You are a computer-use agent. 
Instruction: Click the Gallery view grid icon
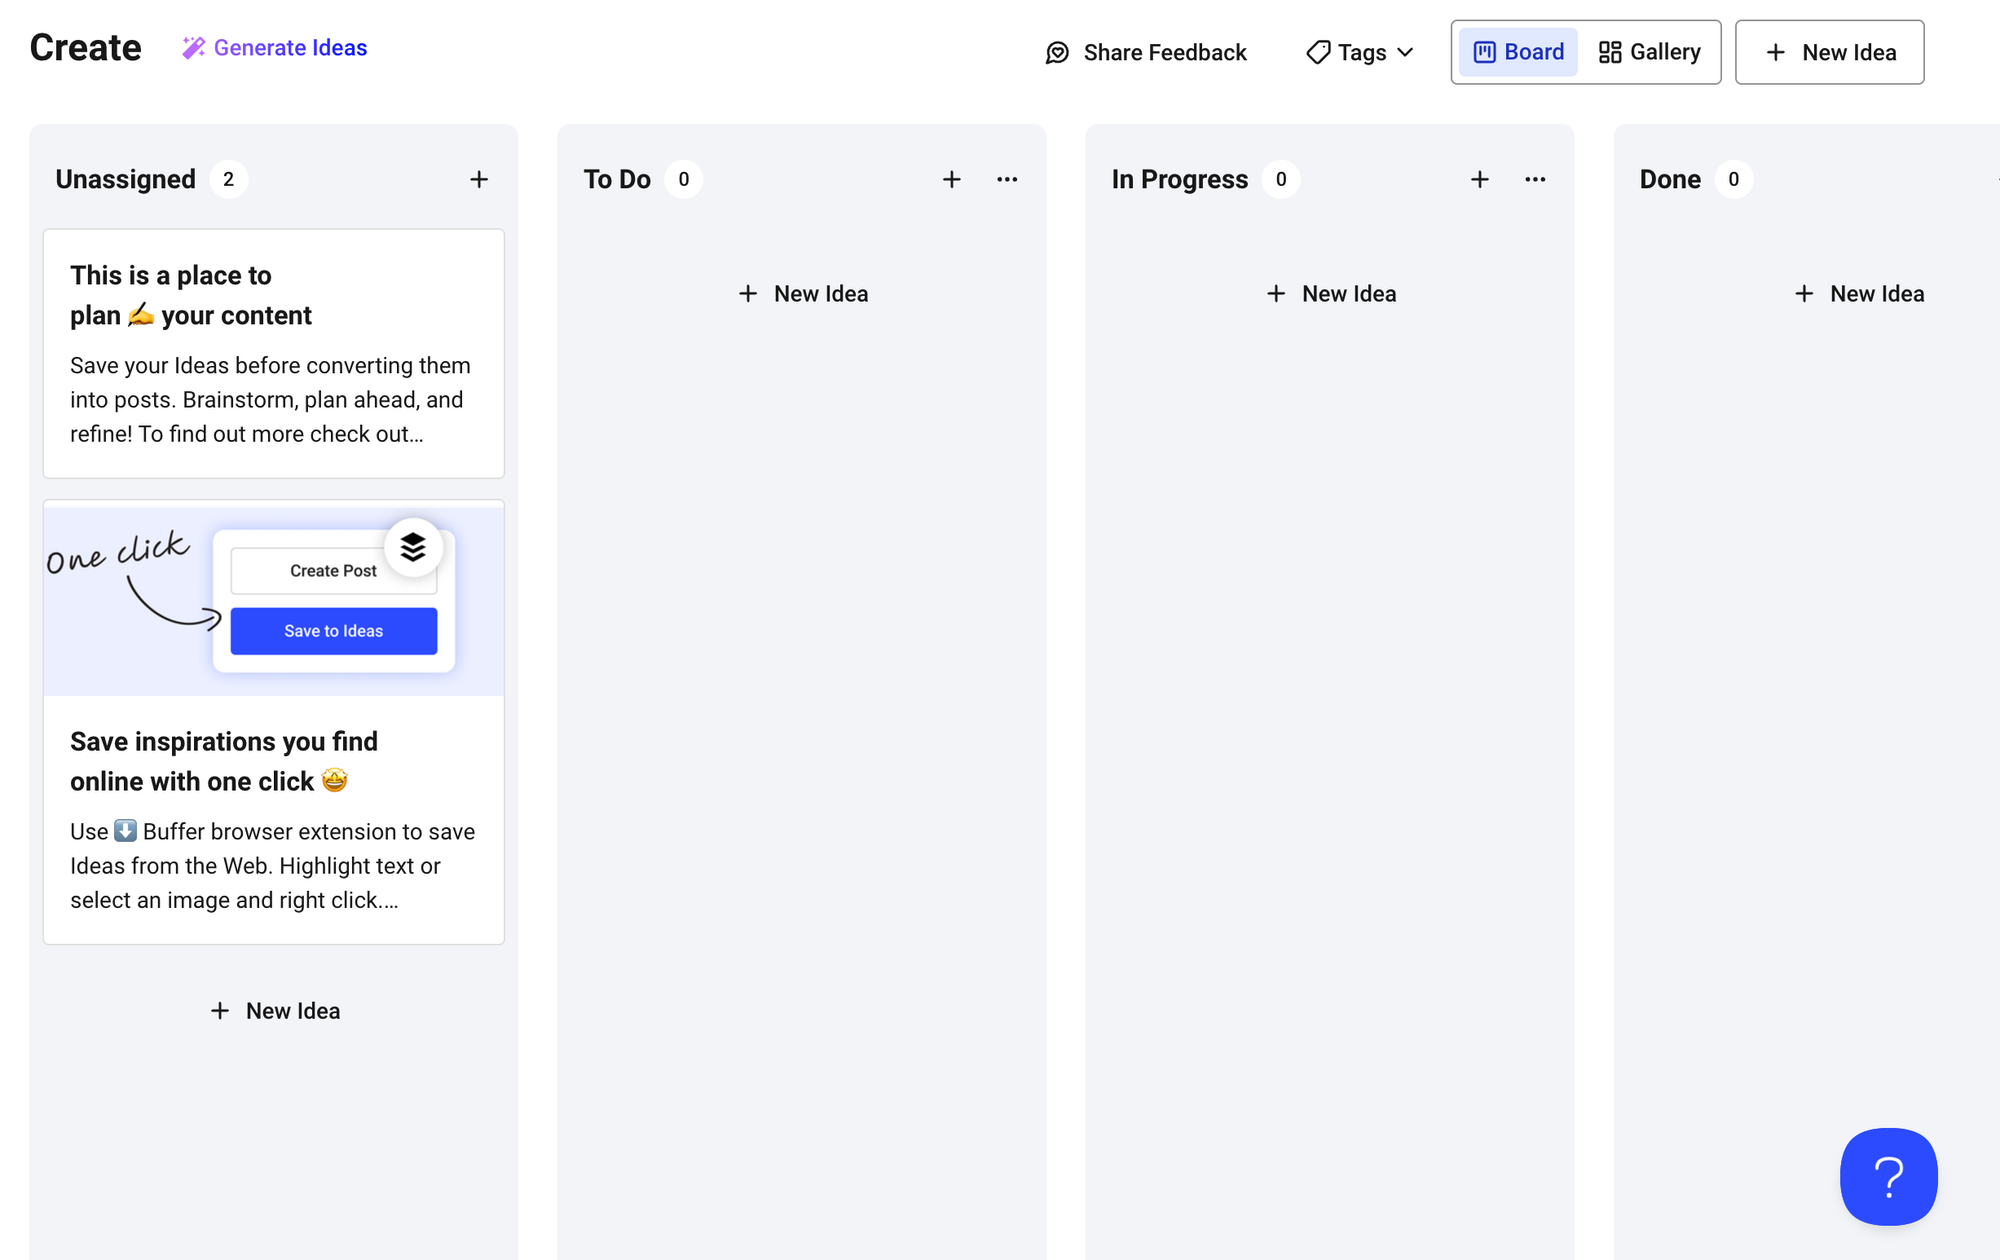pyautogui.click(x=1610, y=50)
